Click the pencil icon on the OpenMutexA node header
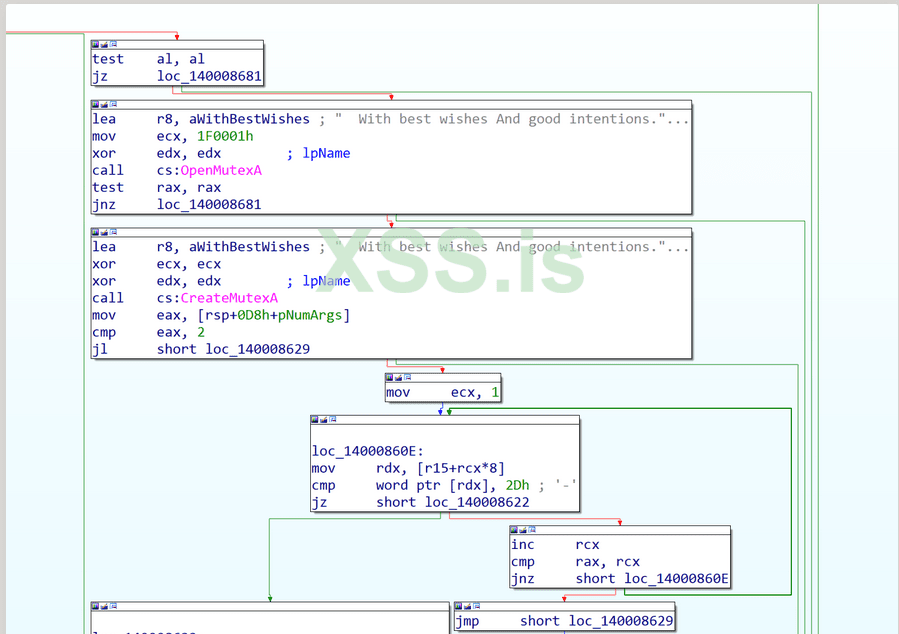 104,104
